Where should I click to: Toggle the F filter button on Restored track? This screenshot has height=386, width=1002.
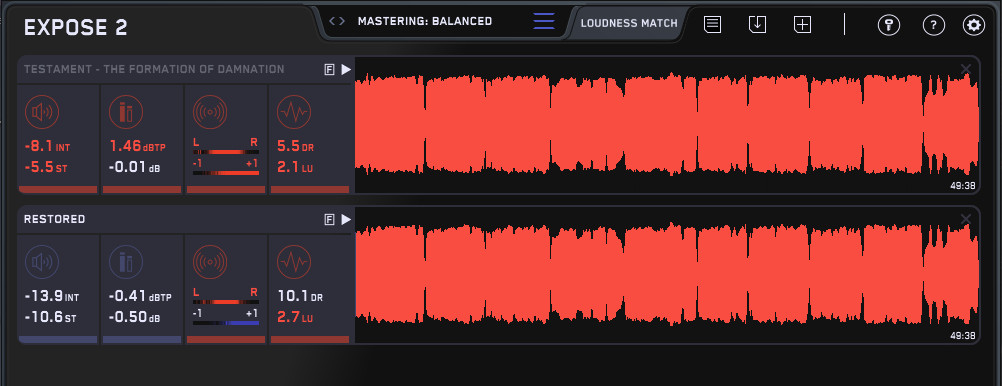[329, 220]
